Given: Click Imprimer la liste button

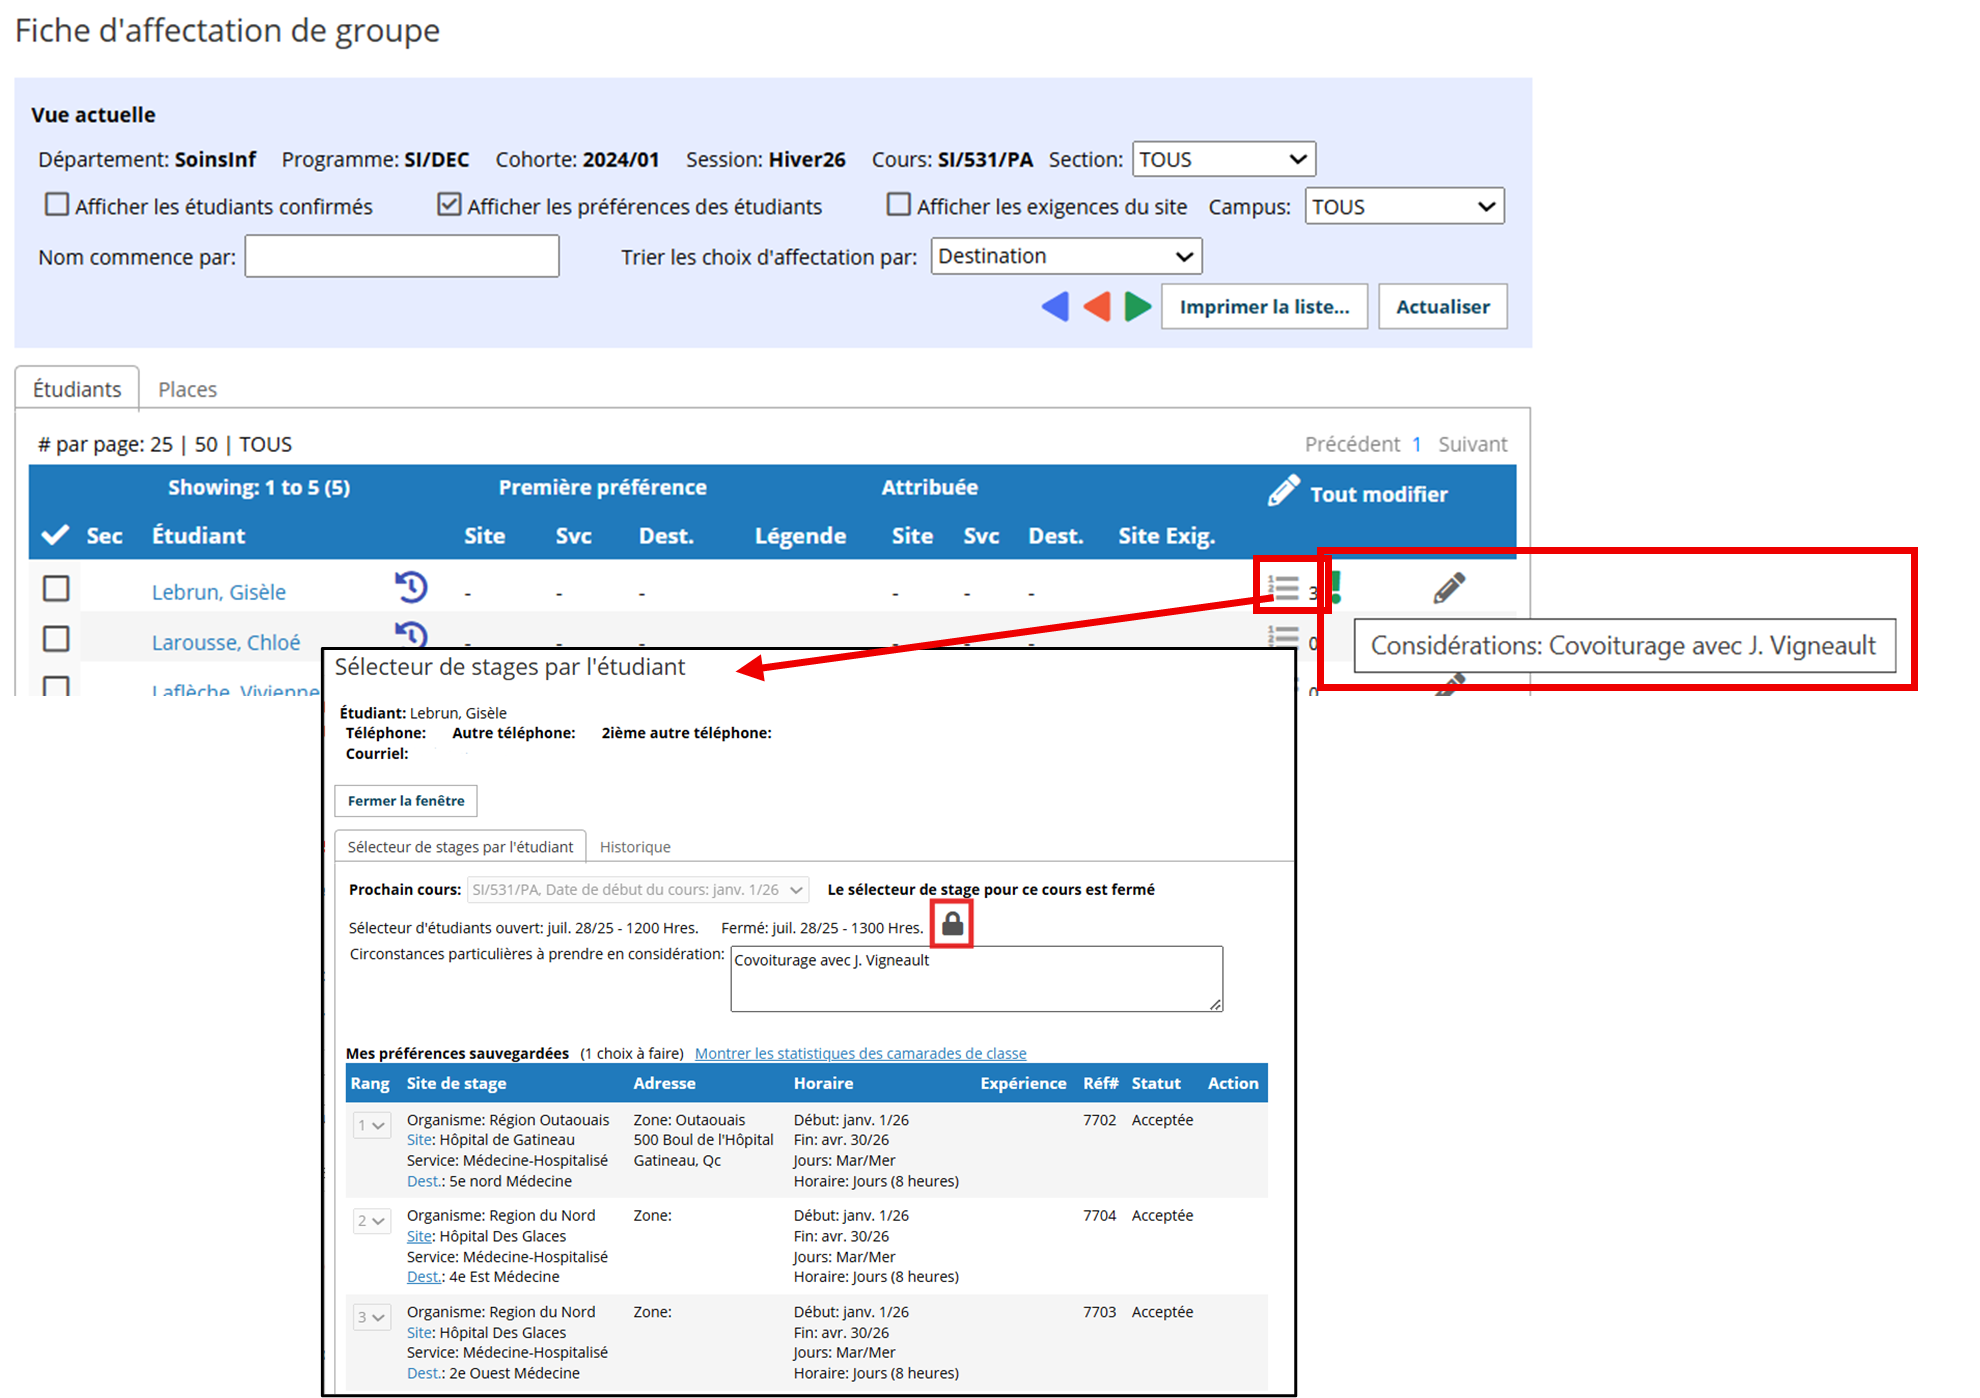Looking at the screenshot, I should [x=1264, y=307].
